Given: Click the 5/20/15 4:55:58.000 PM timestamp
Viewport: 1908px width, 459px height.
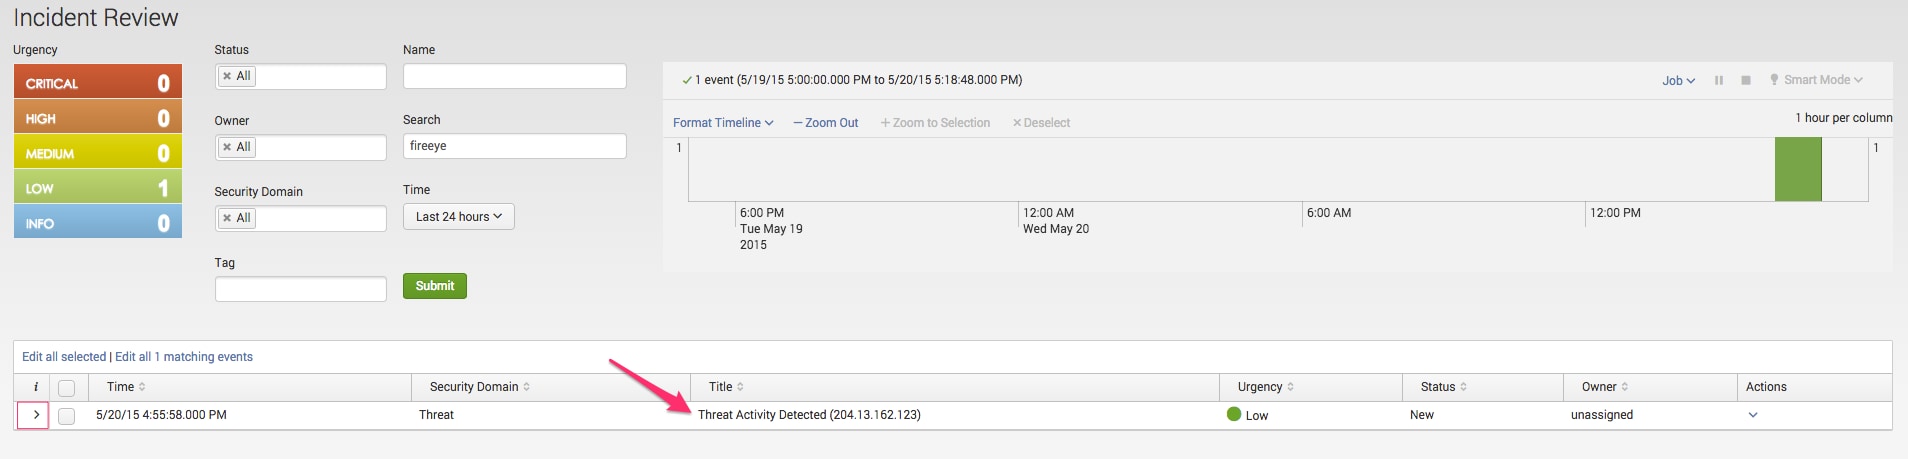Looking at the screenshot, I should coord(161,415).
